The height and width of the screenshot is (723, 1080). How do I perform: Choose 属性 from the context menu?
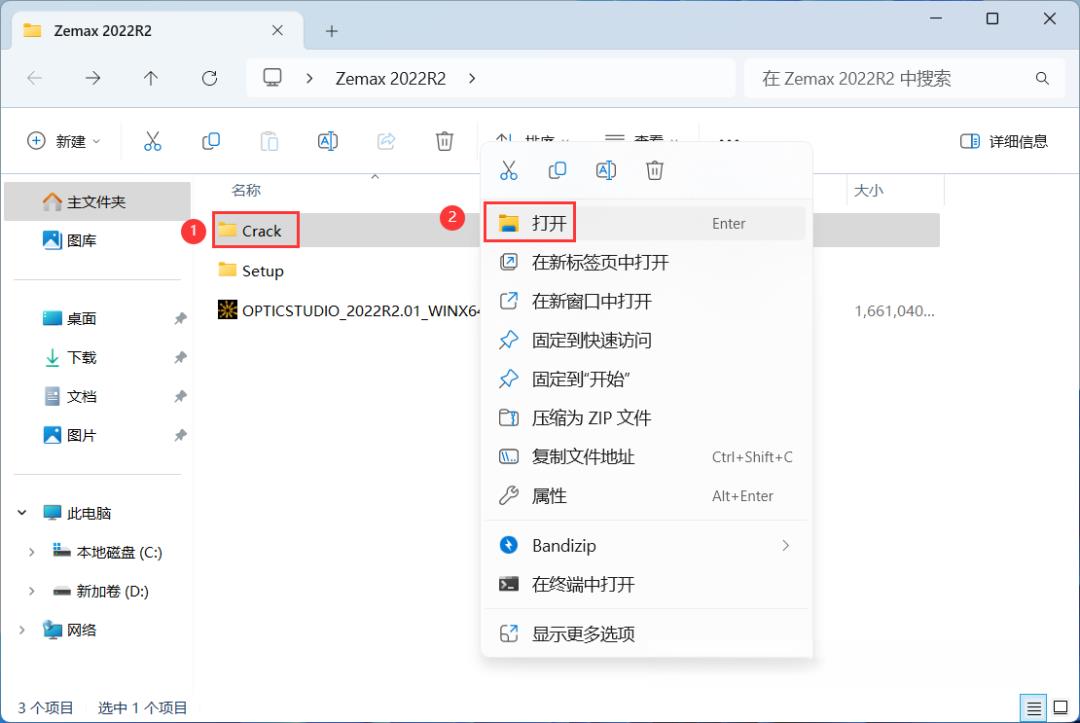click(x=645, y=496)
